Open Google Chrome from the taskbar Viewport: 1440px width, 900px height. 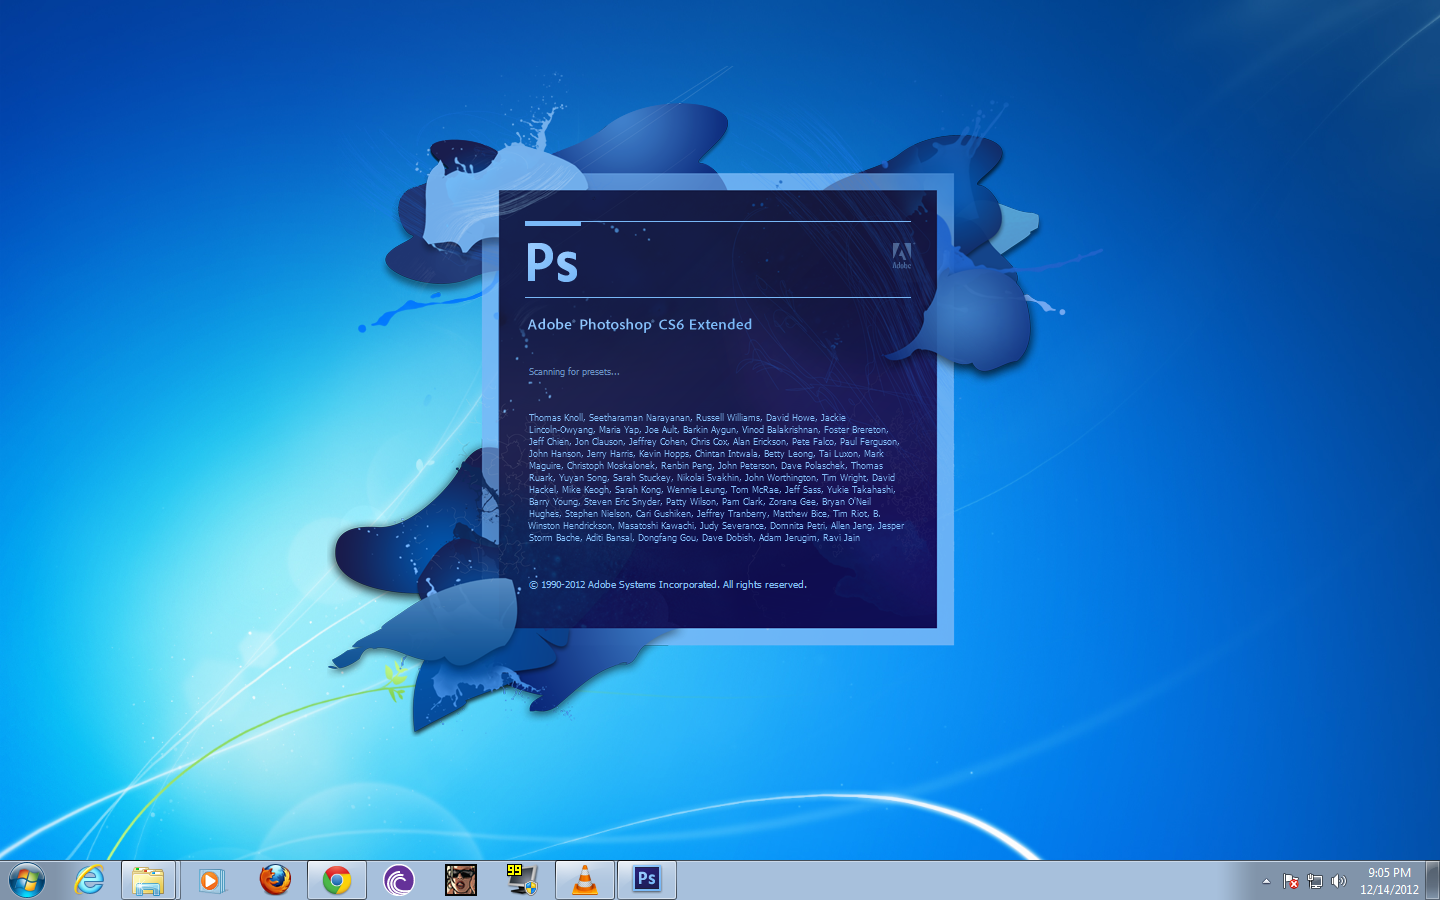tap(337, 880)
